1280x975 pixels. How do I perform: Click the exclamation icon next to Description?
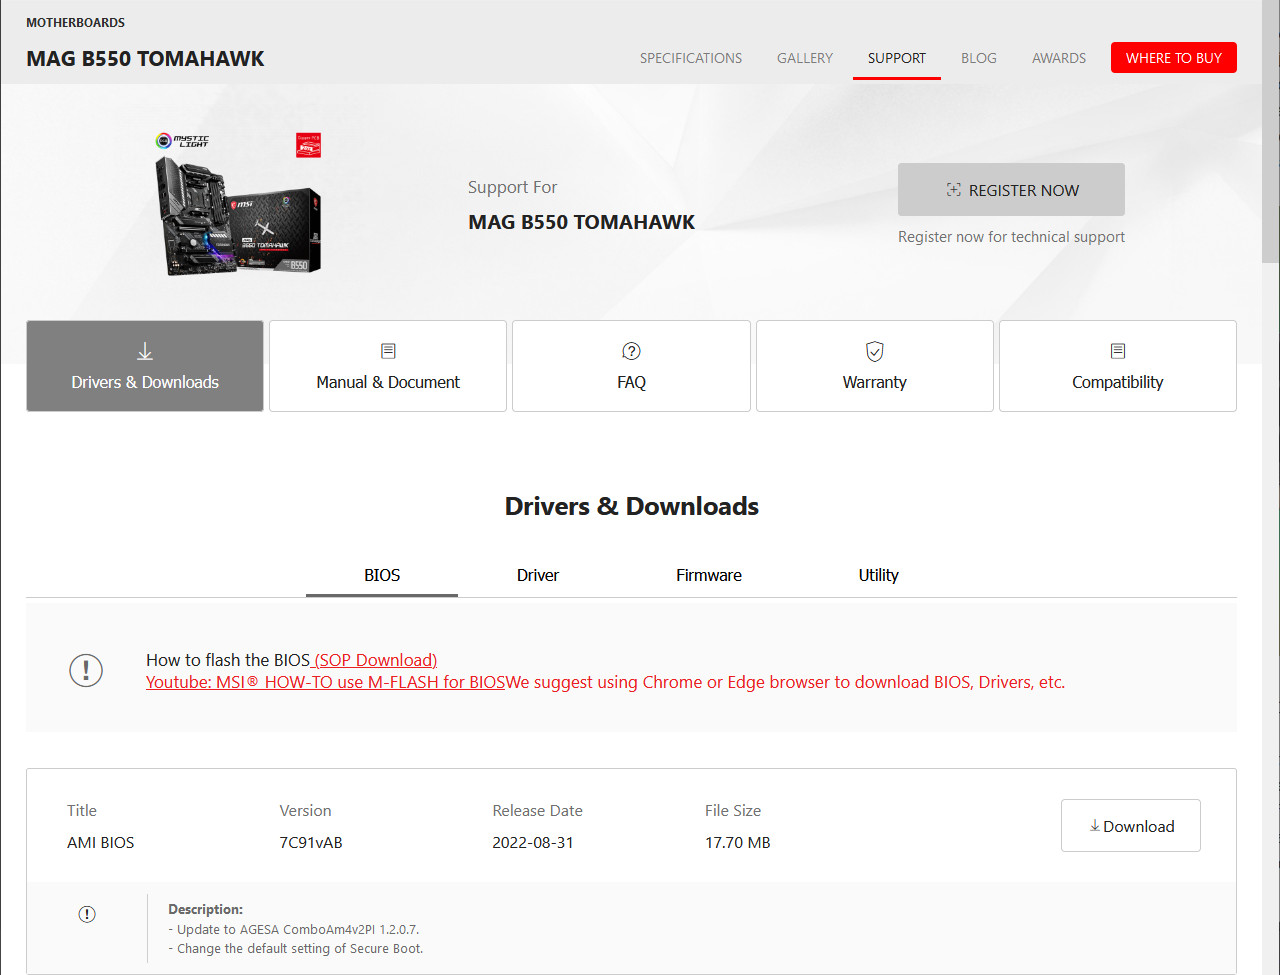pyautogui.click(x=87, y=914)
